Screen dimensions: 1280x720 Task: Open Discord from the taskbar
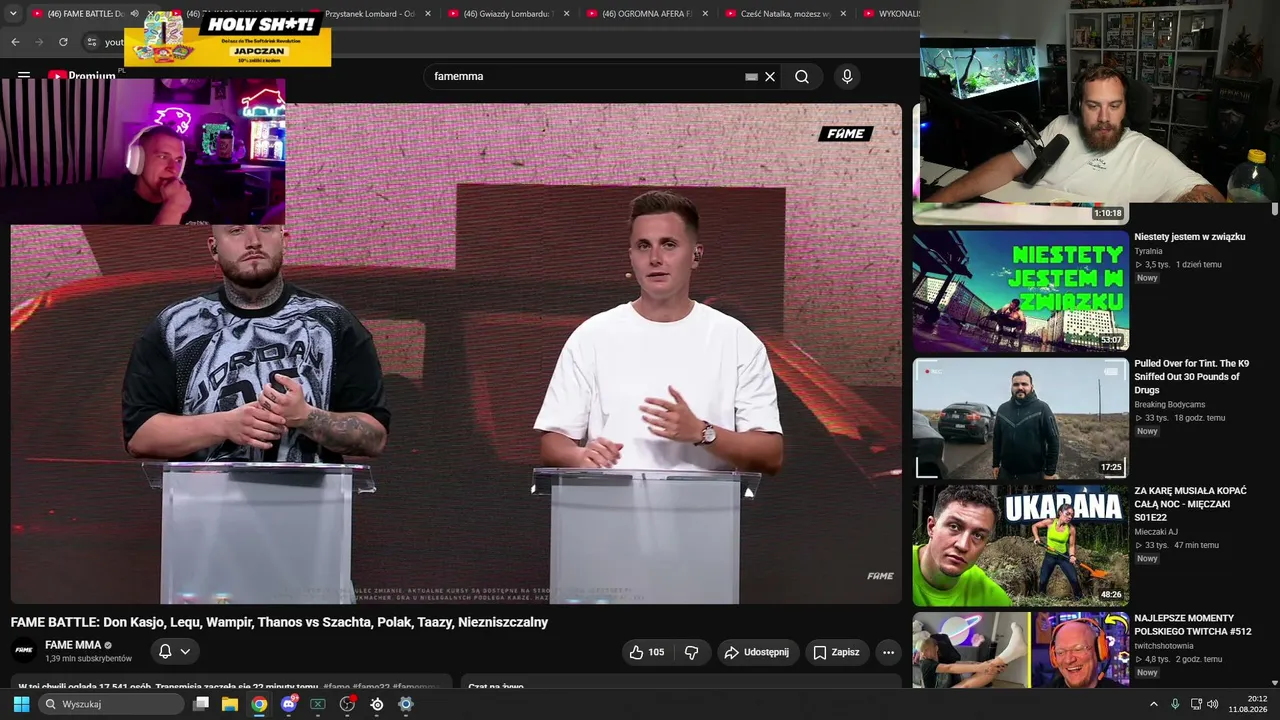(289, 704)
